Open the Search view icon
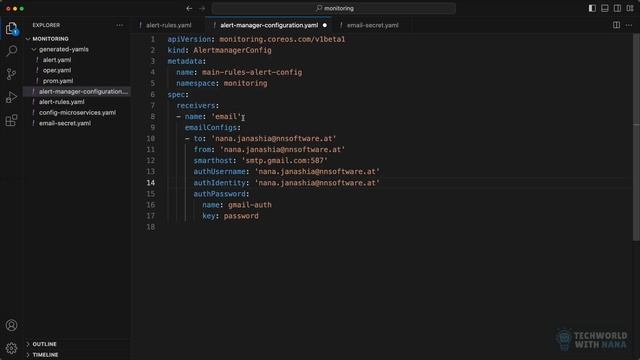 [x=11, y=51]
